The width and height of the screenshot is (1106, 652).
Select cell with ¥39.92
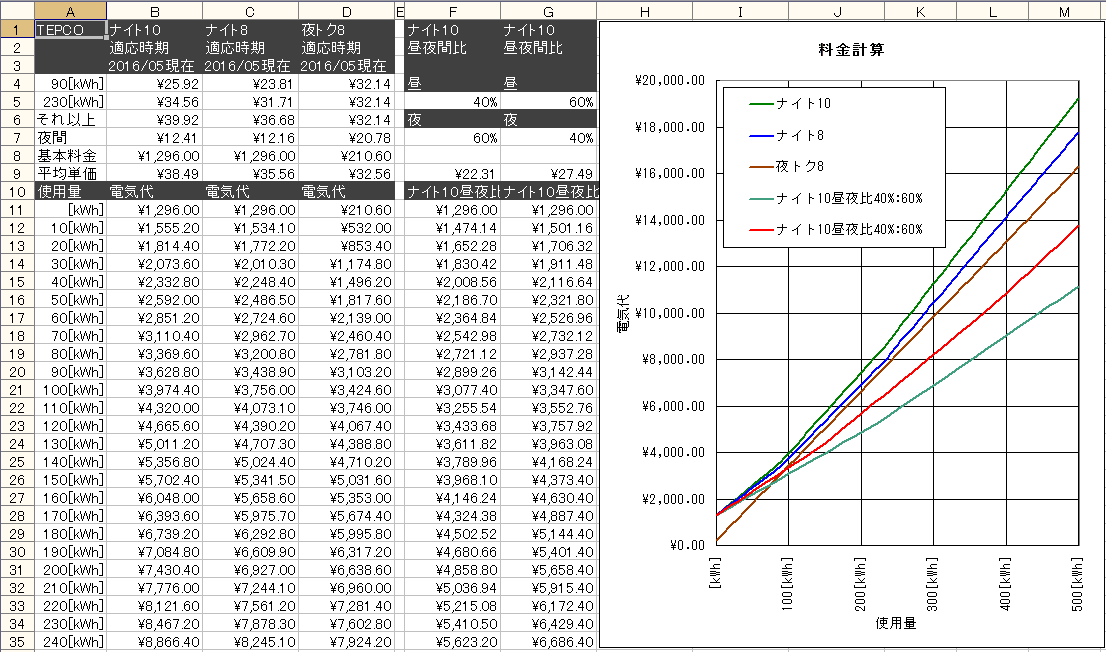click(x=154, y=120)
